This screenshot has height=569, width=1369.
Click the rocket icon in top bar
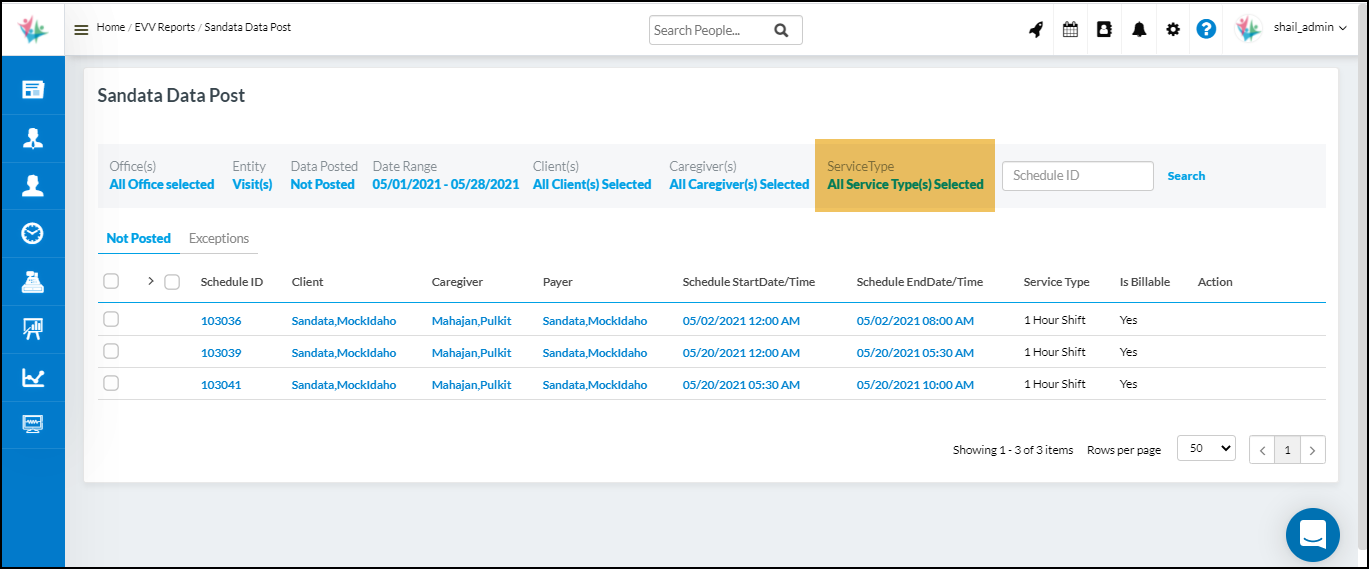tap(1036, 30)
